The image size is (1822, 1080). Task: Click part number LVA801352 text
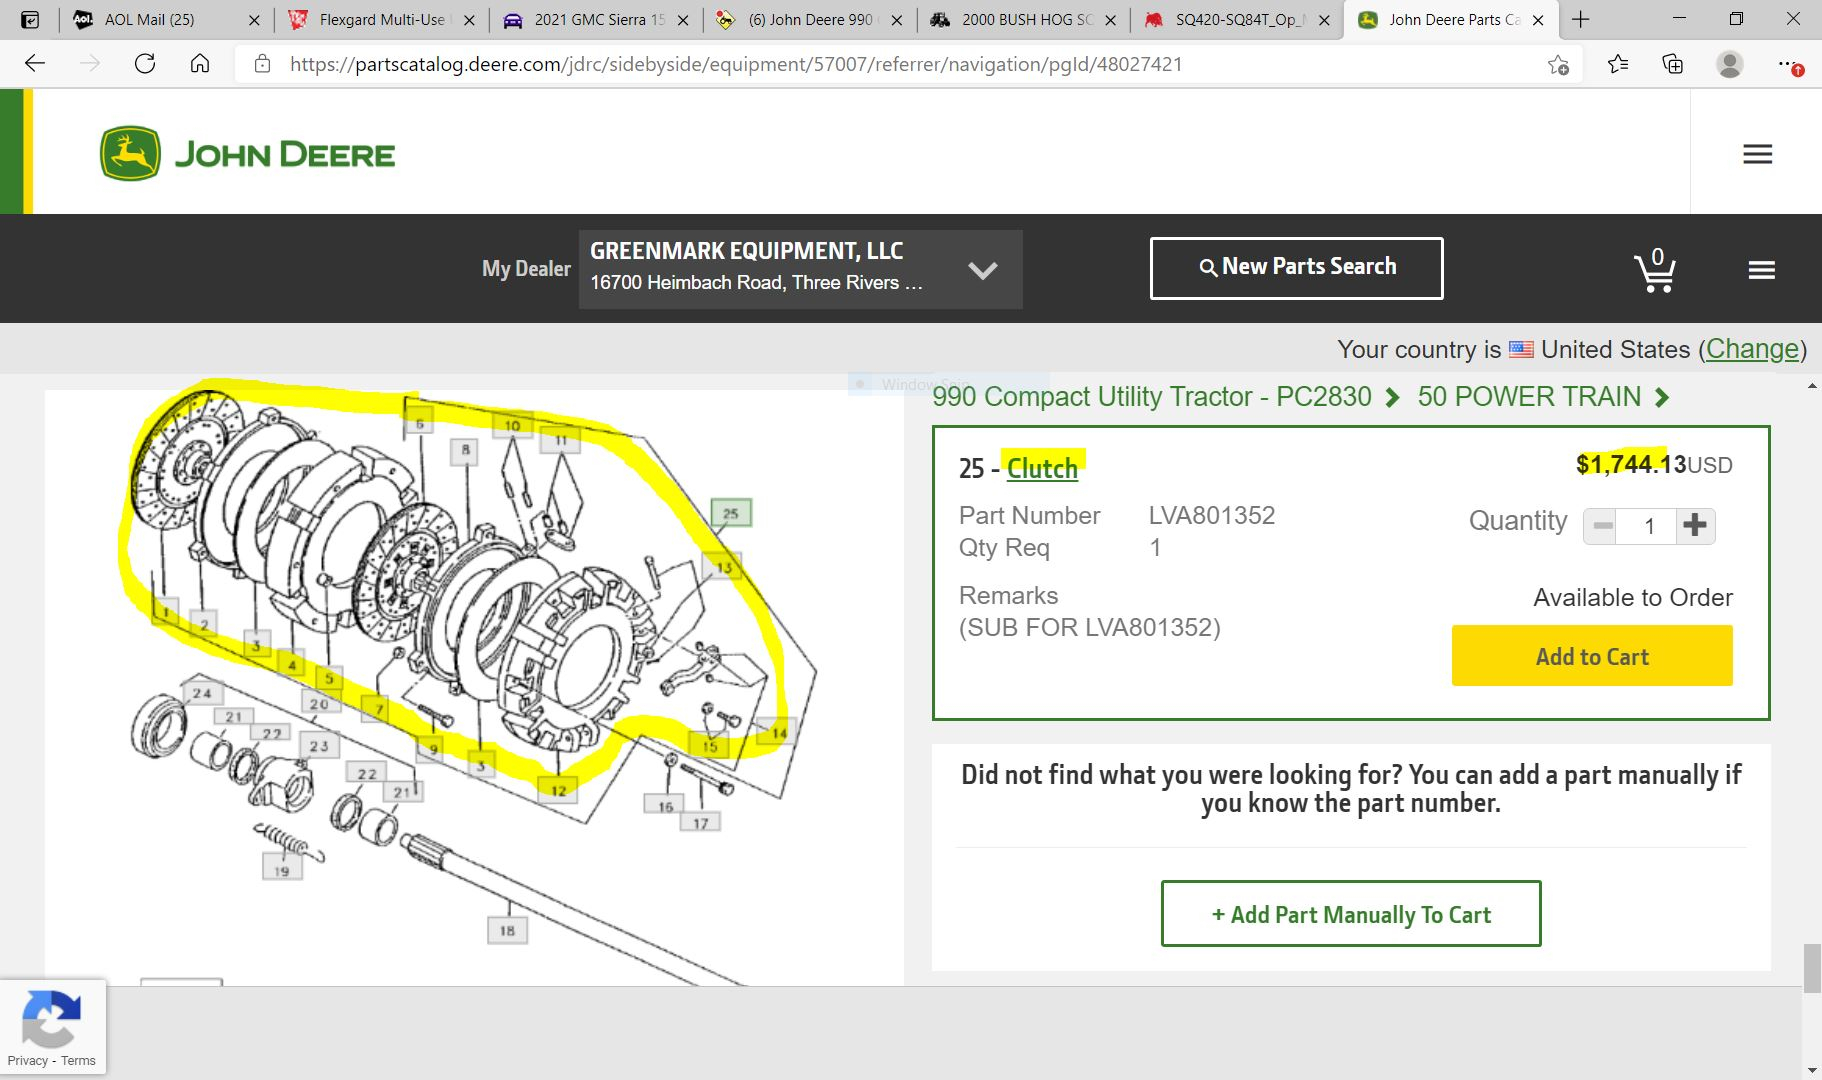pos(1211,515)
